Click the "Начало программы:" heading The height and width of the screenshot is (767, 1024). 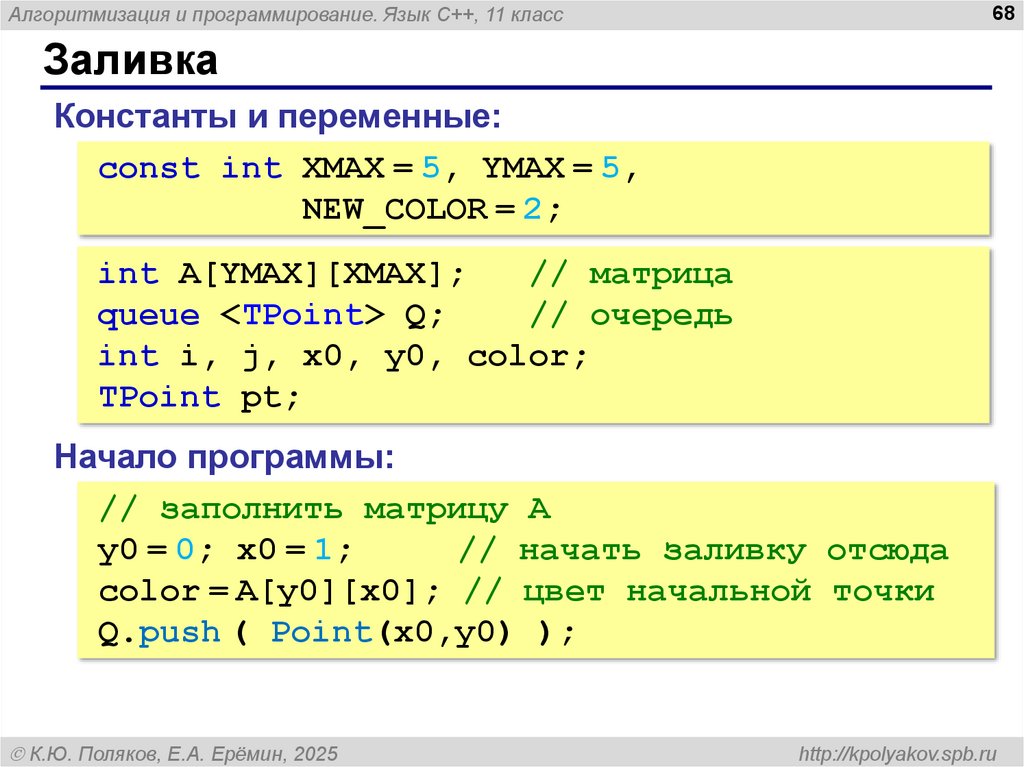pos(224,459)
